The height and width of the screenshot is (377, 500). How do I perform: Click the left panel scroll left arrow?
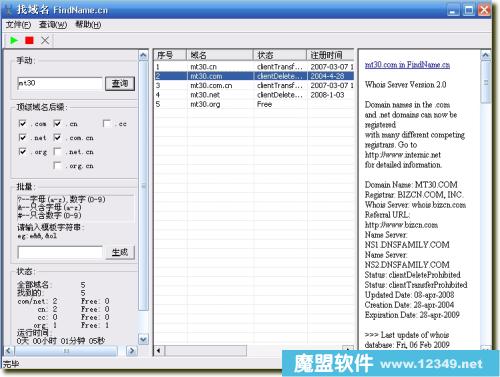coord(9,351)
